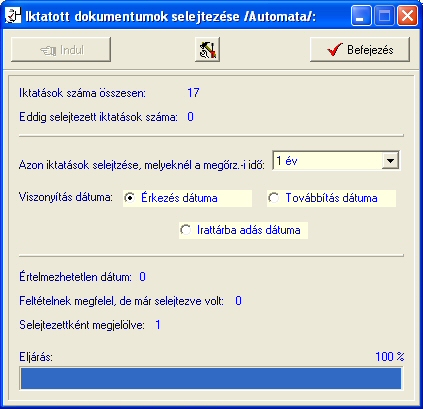Select Érkezés dátuma radio option
Viewport: 423px width, 409px height.
coord(130,198)
